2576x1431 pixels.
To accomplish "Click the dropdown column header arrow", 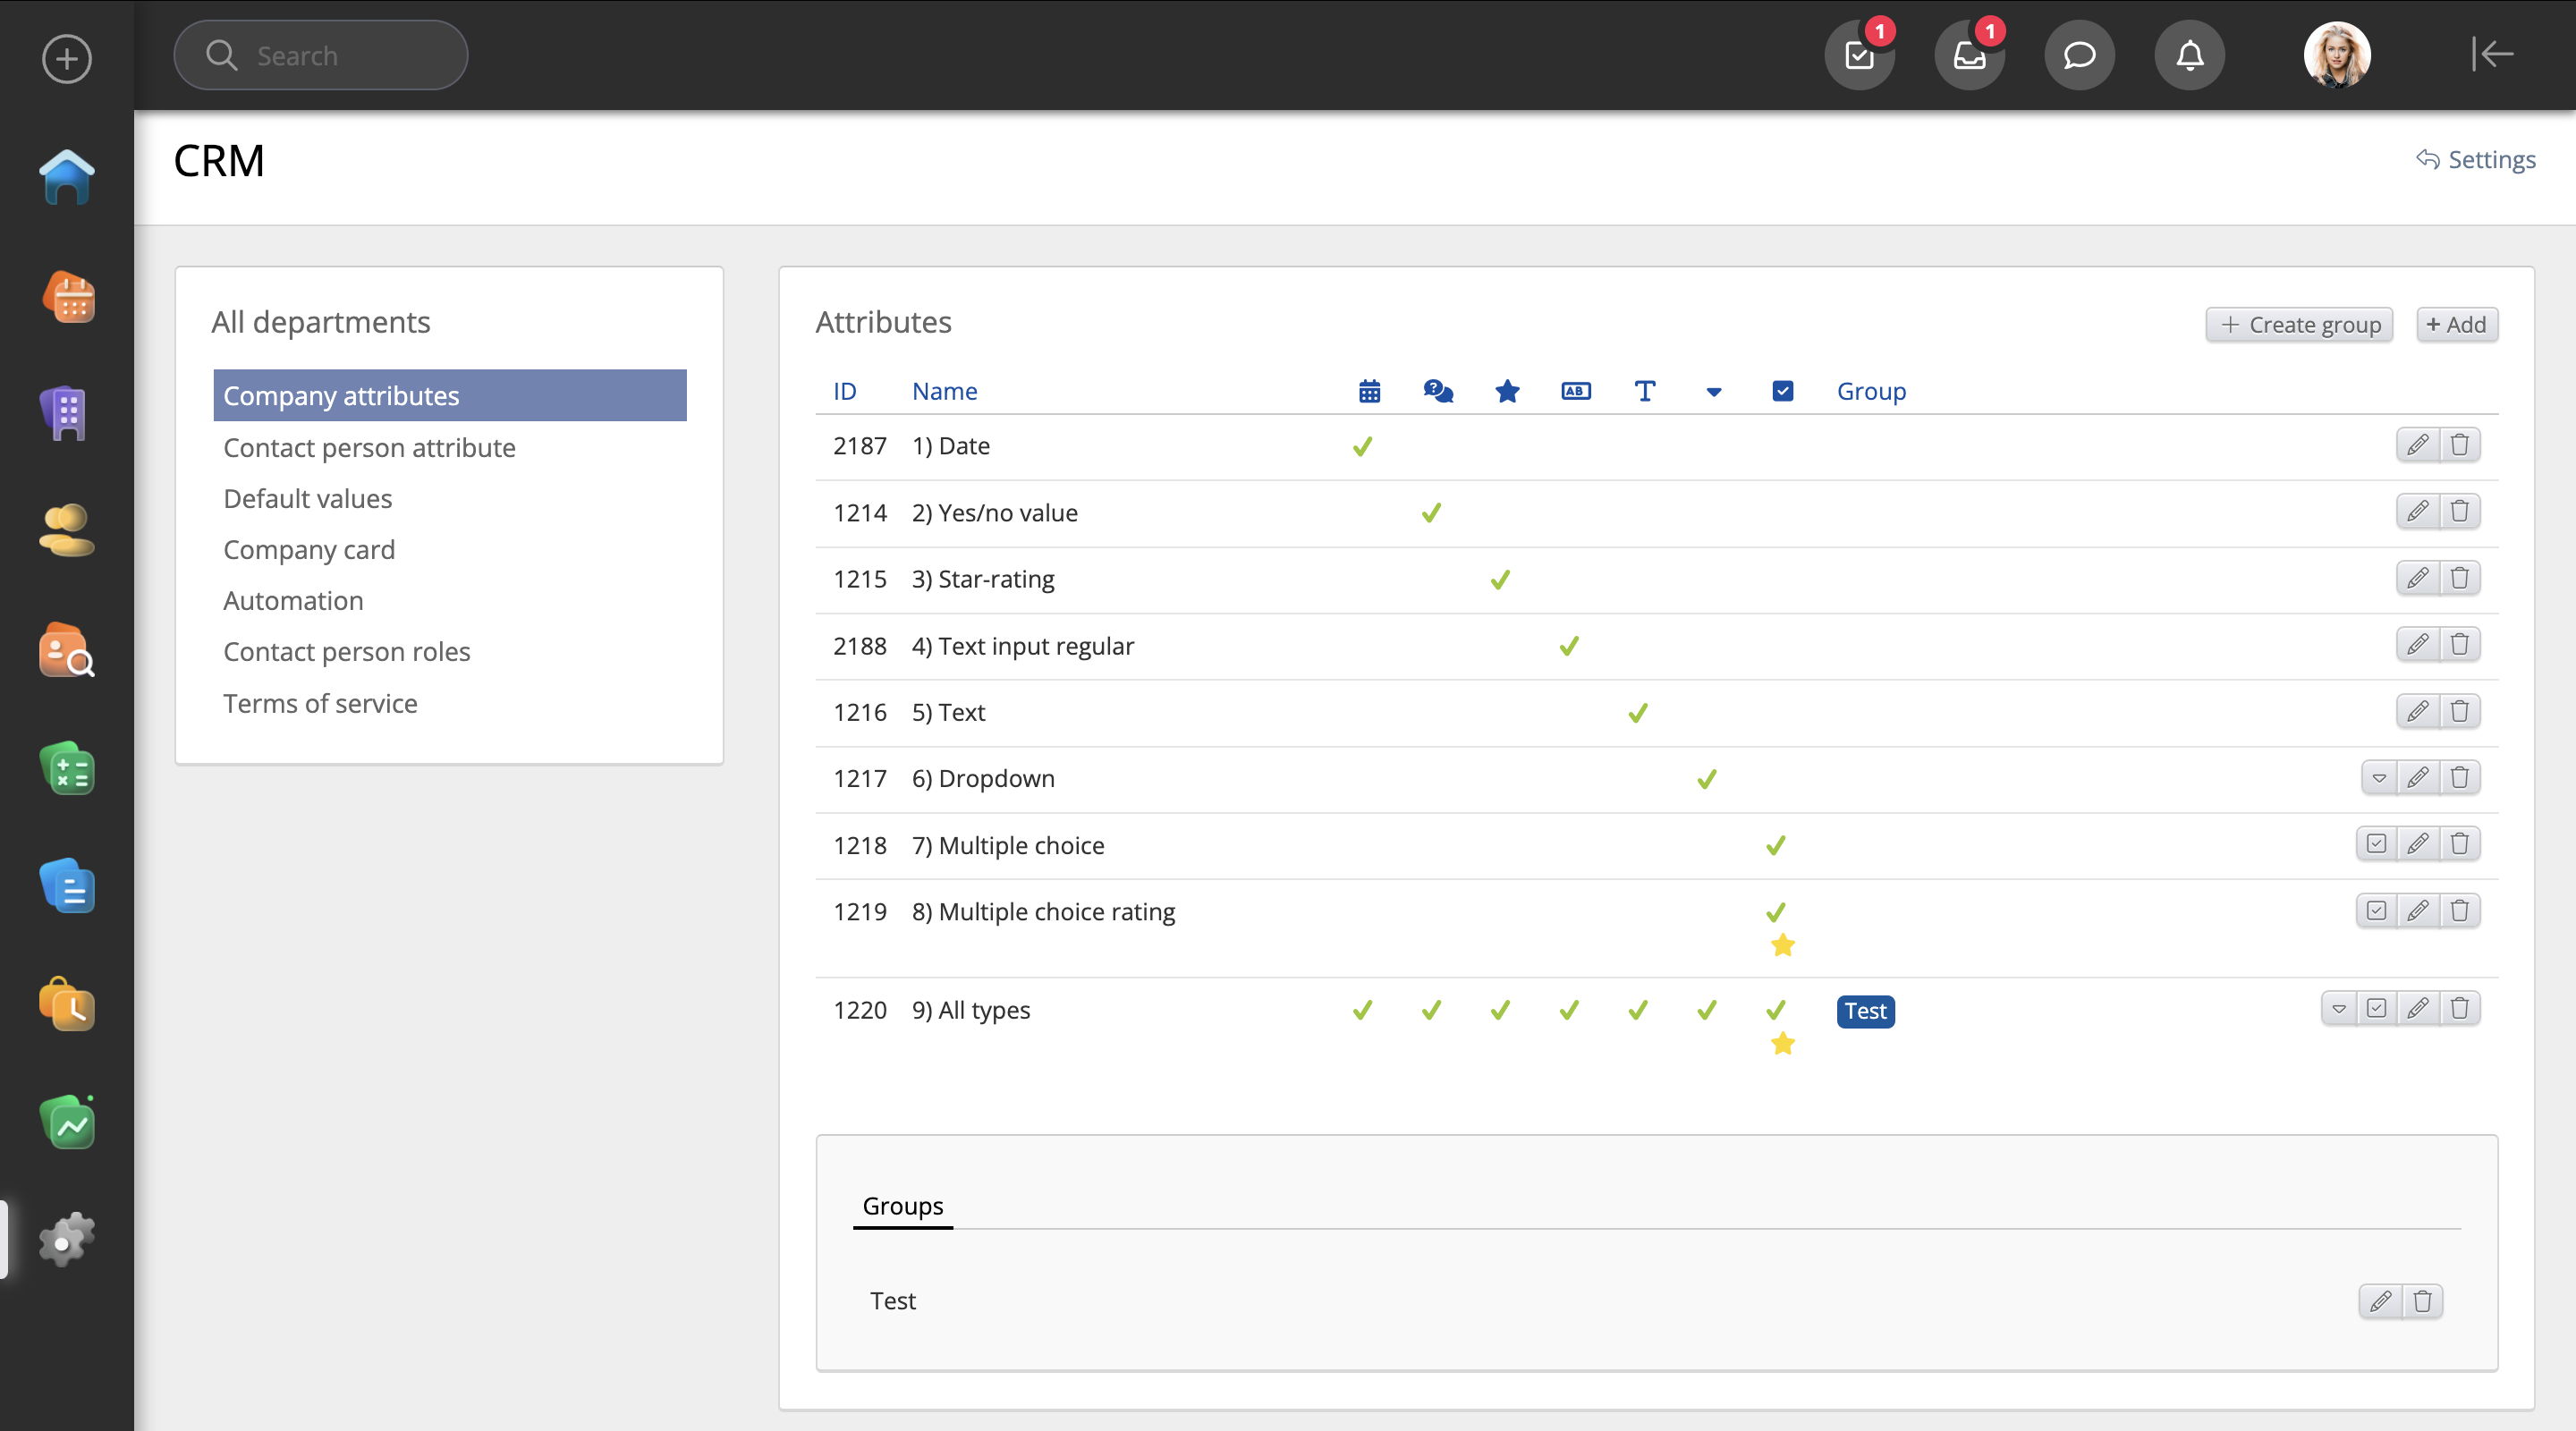I will (1713, 391).
